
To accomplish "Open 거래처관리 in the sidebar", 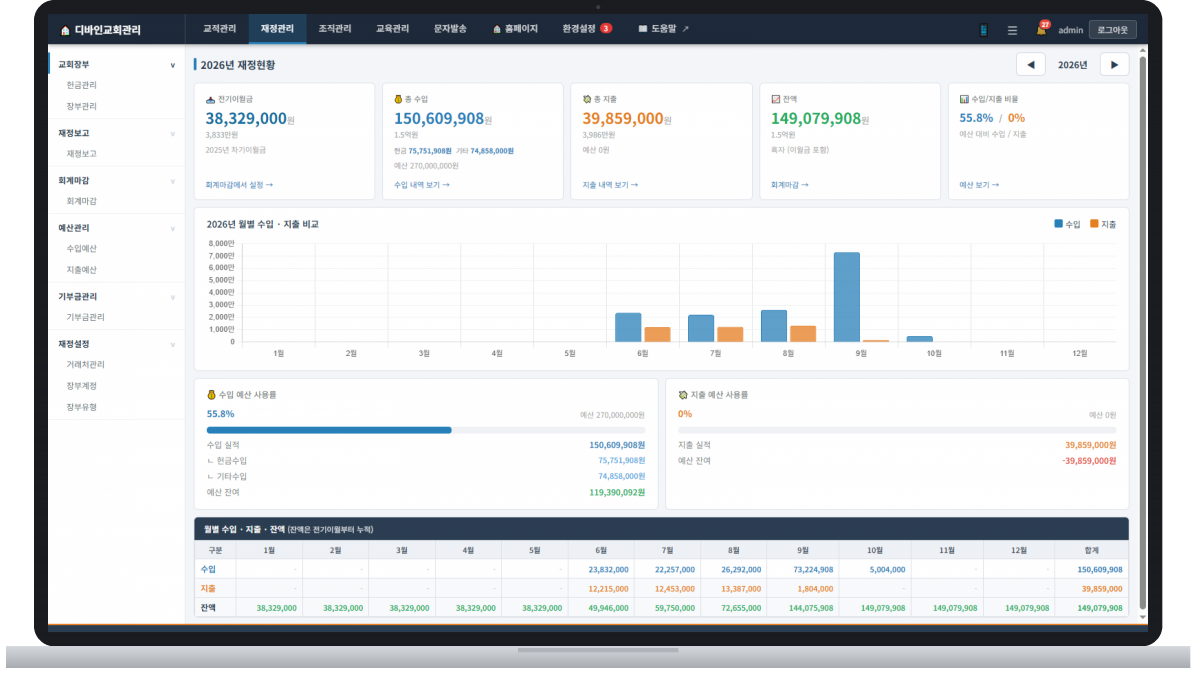I will [x=85, y=365].
